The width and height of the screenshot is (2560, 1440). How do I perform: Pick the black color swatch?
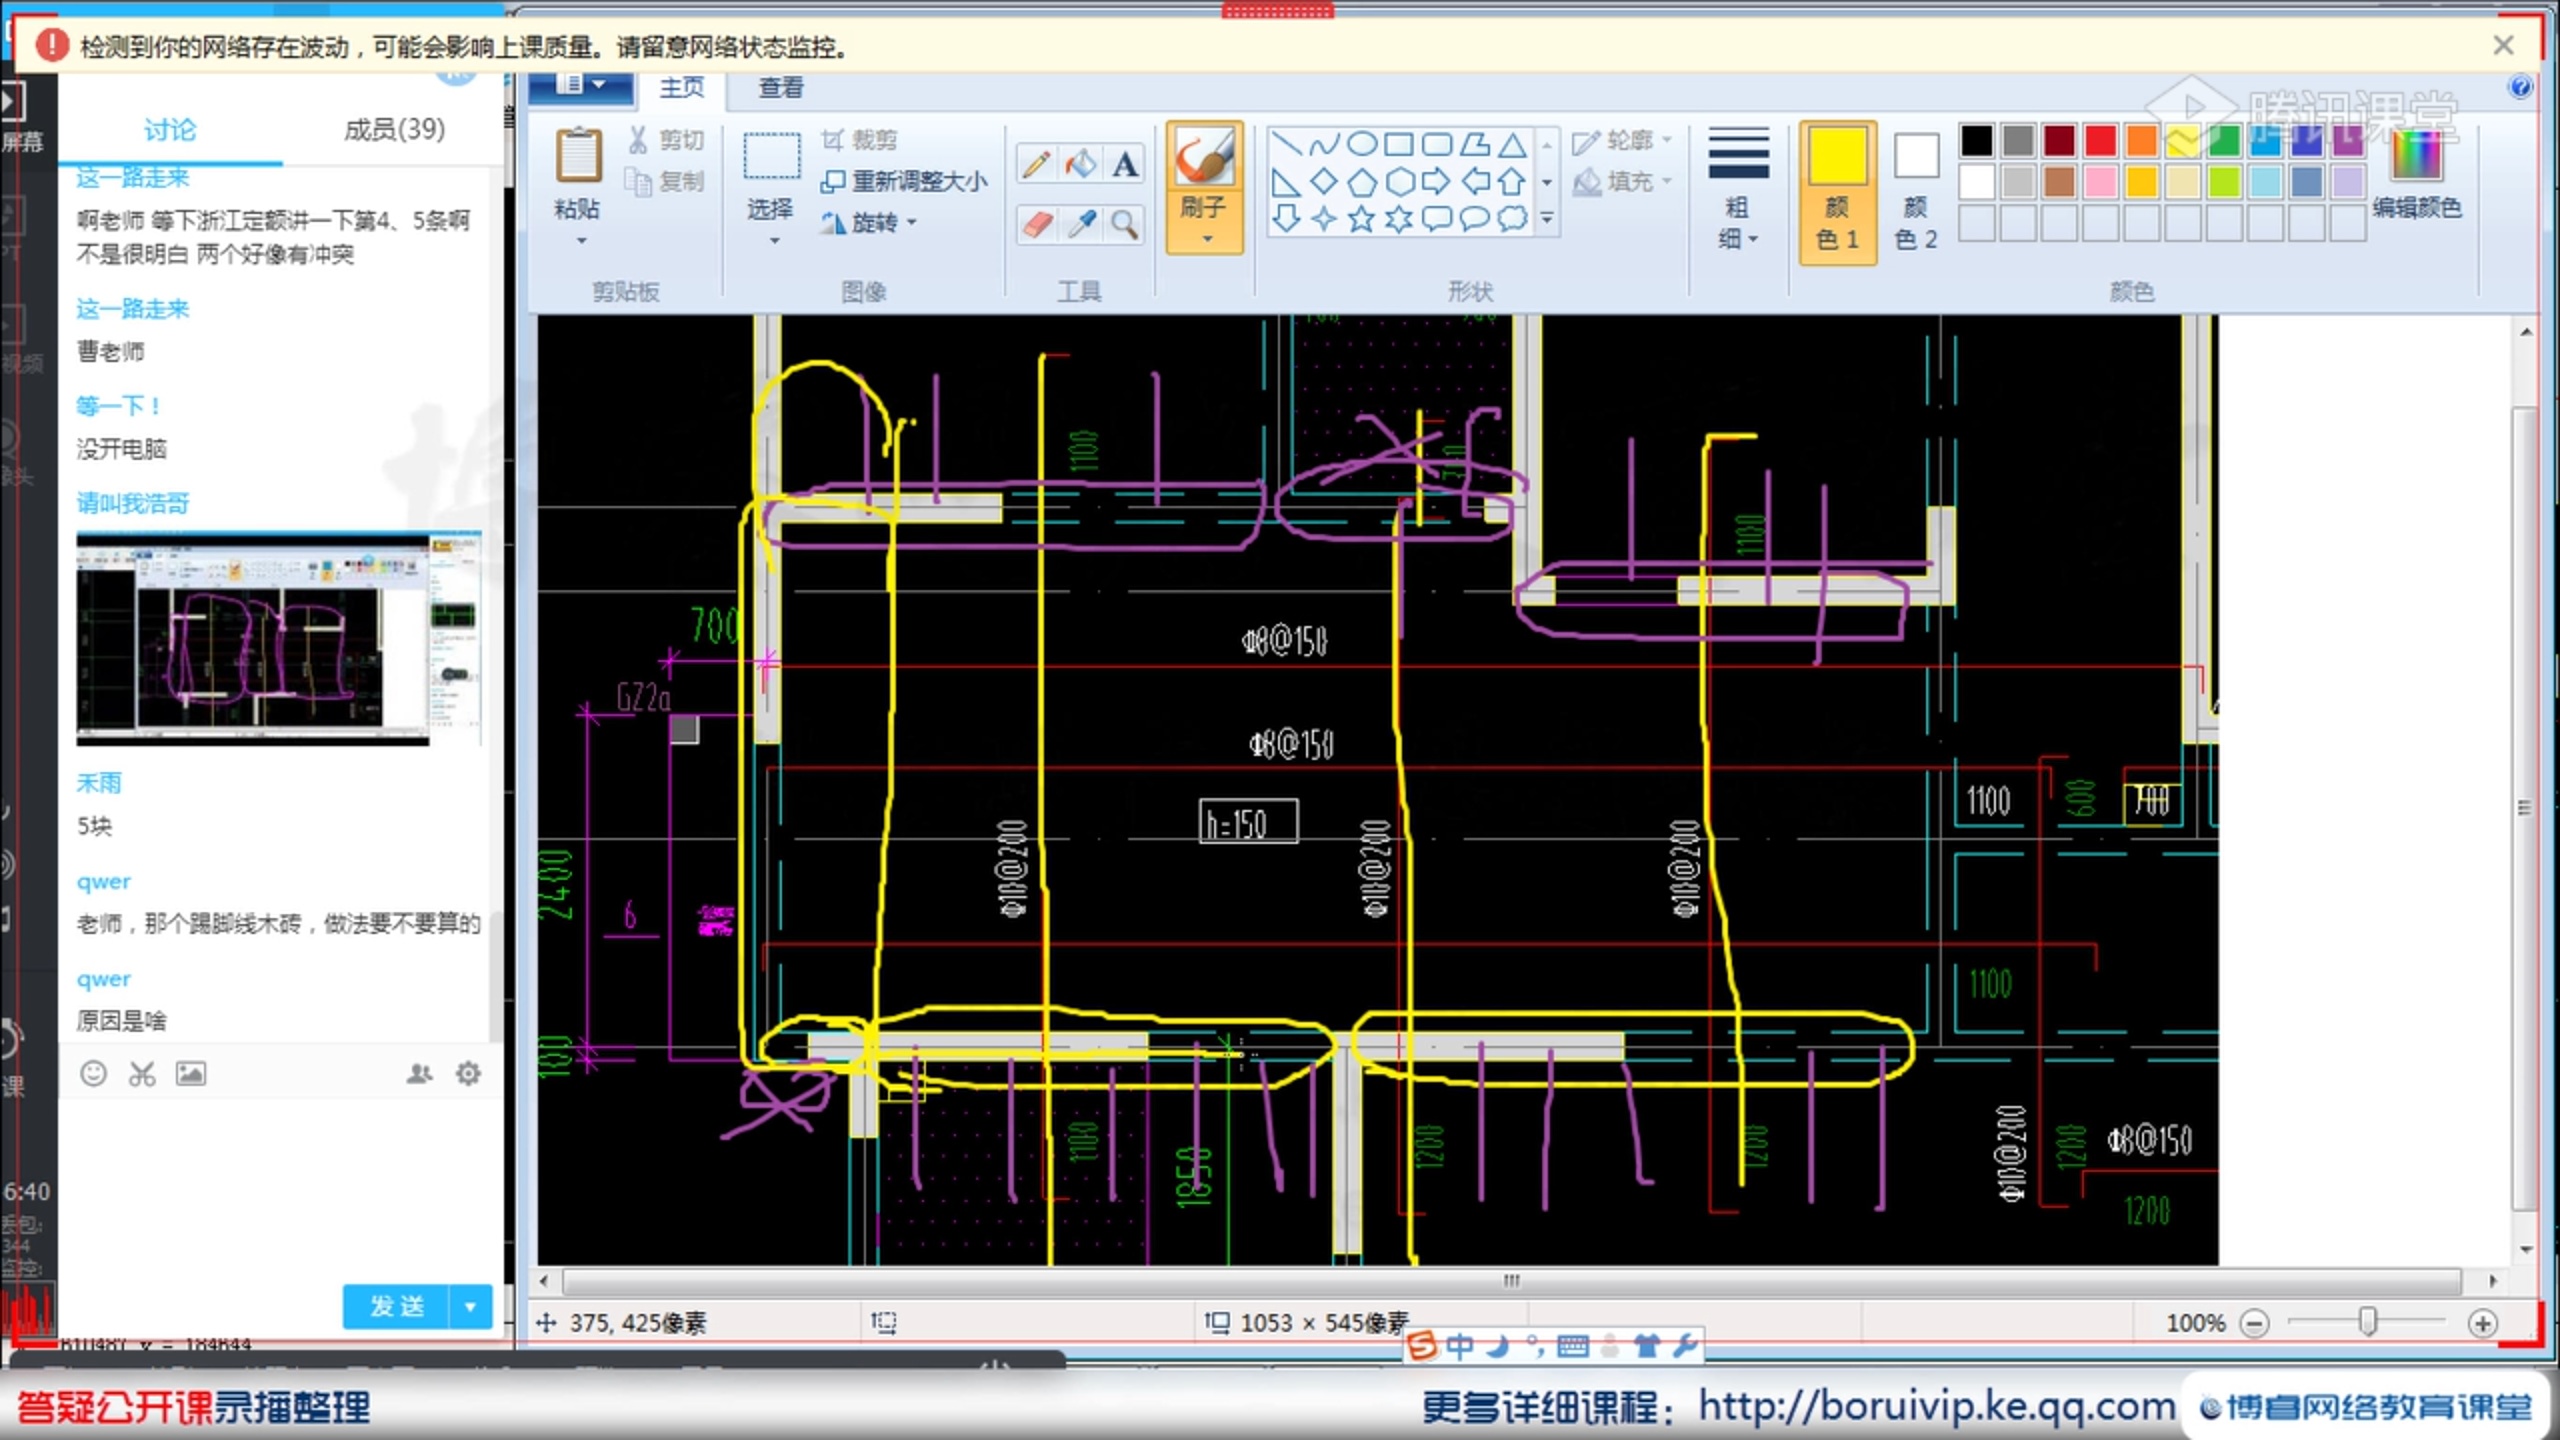[1977, 140]
